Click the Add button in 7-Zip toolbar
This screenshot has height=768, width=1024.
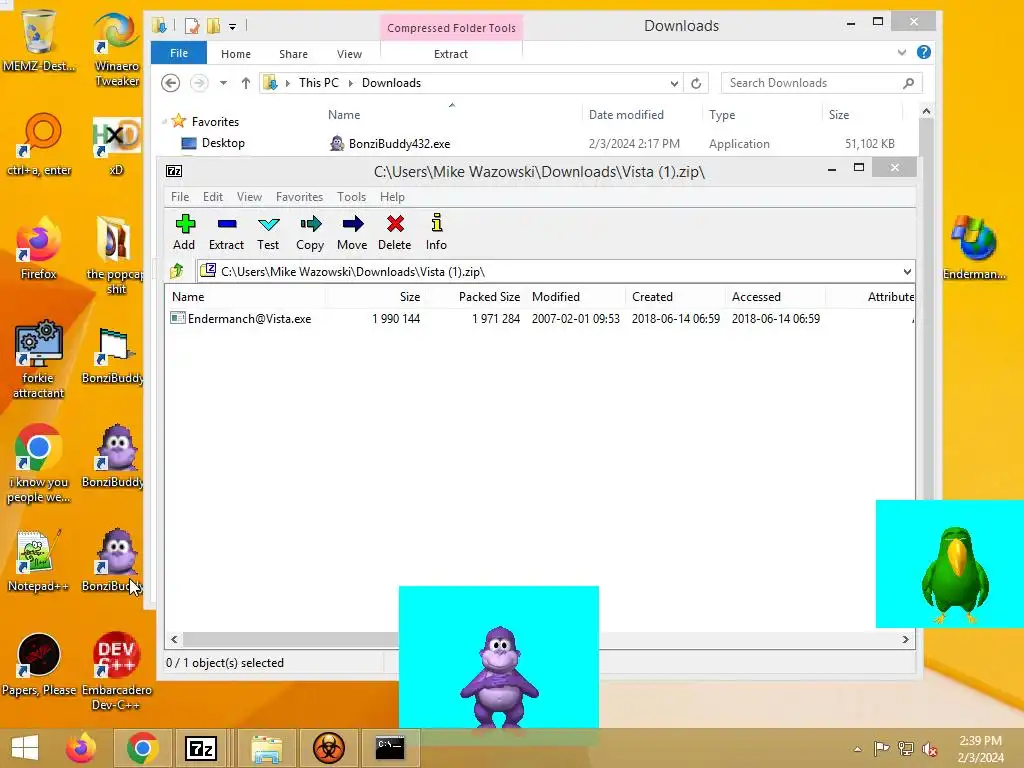[x=184, y=232]
